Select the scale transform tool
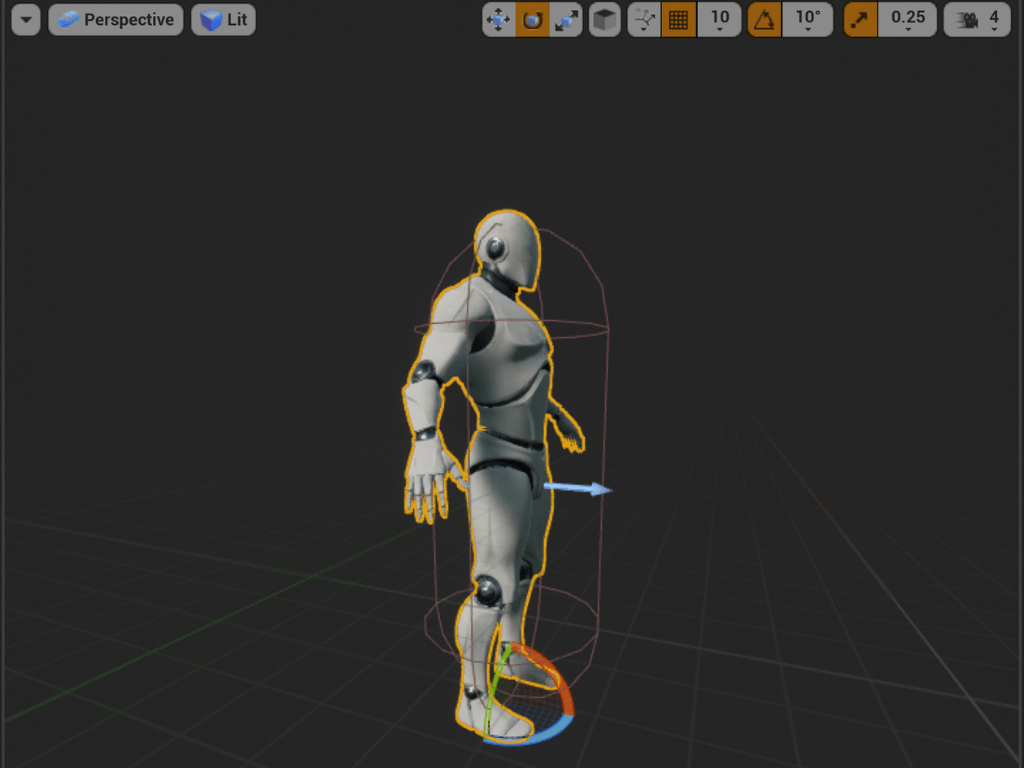The height and width of the screenshot is (768, 1024). tap(566, 20)
